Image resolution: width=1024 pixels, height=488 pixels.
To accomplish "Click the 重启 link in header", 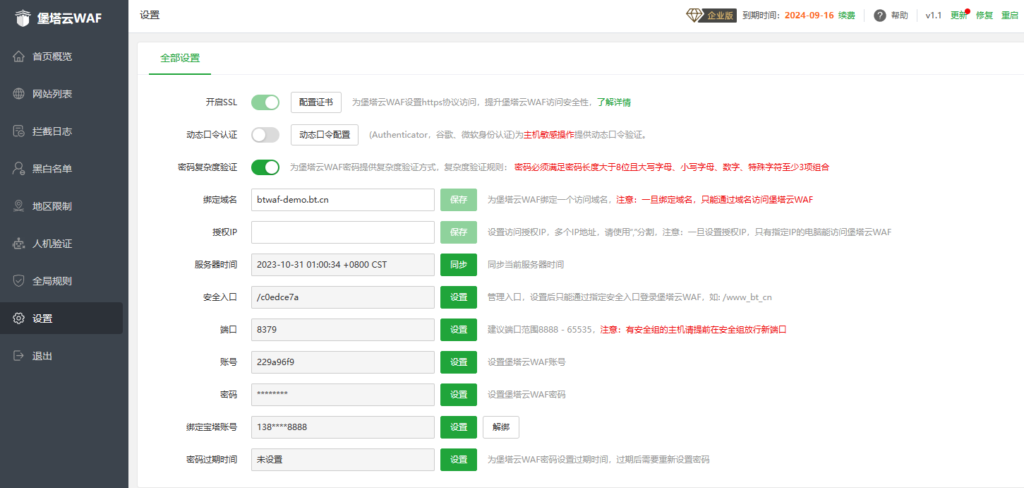I will click(1010, 16).
